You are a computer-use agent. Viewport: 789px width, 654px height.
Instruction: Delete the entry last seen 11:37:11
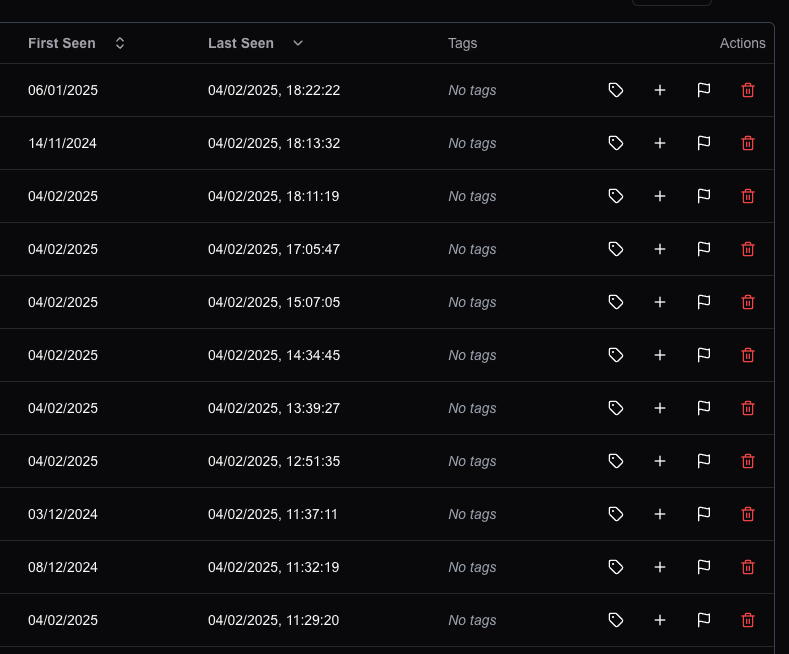[748, 514]
